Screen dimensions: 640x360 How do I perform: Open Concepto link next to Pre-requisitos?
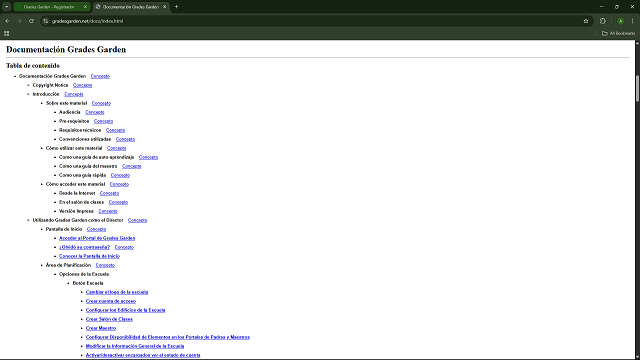(103, 121)
